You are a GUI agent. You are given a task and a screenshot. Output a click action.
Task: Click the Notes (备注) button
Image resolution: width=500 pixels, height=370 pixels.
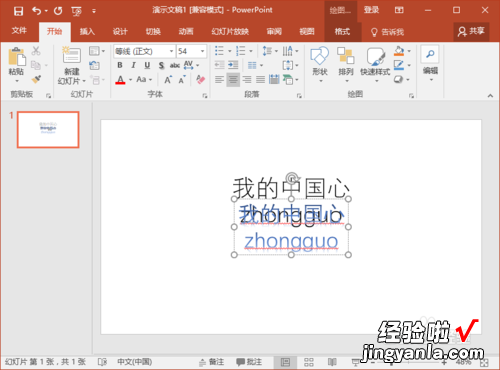click(x=212, y=362)
